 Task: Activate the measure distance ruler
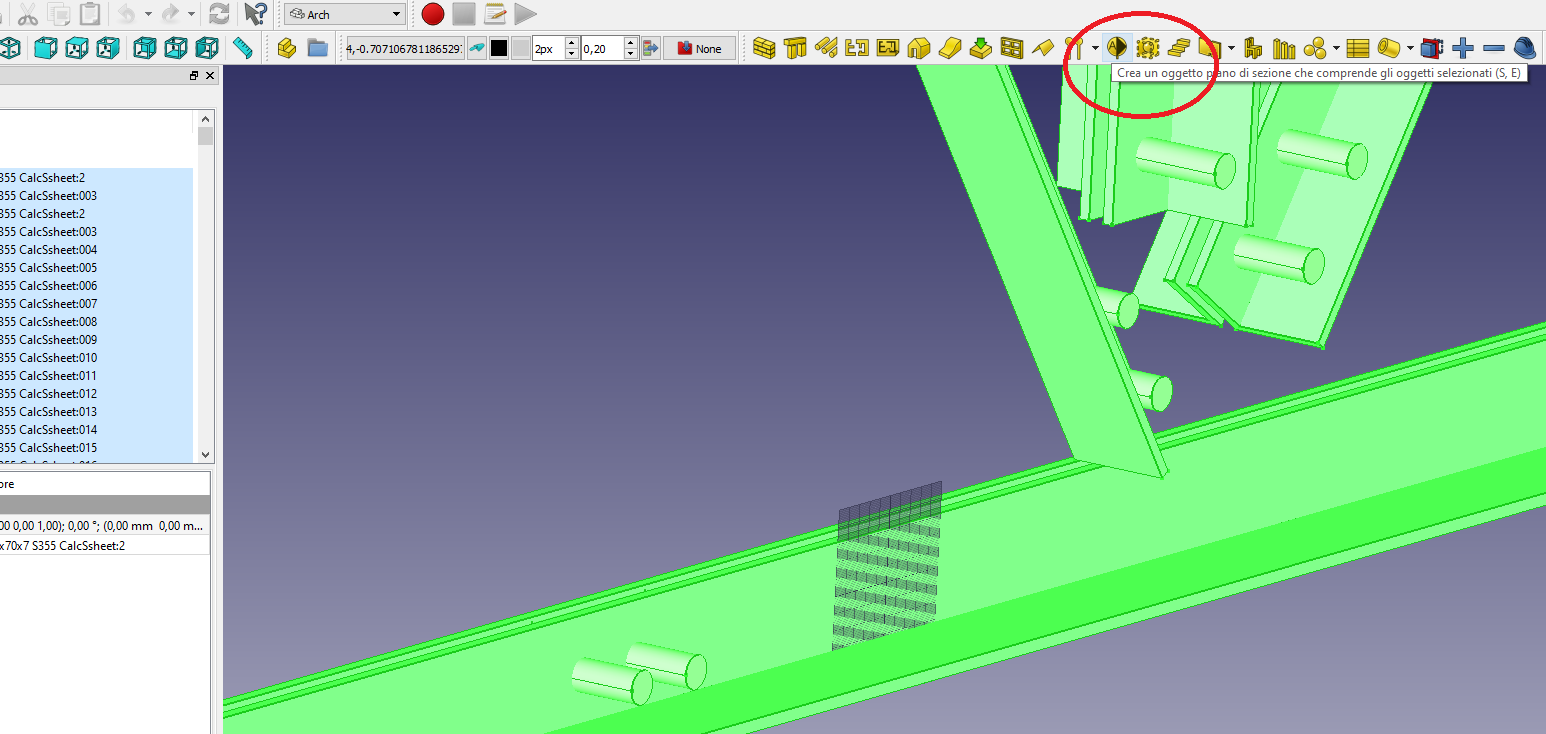(242, 47)
